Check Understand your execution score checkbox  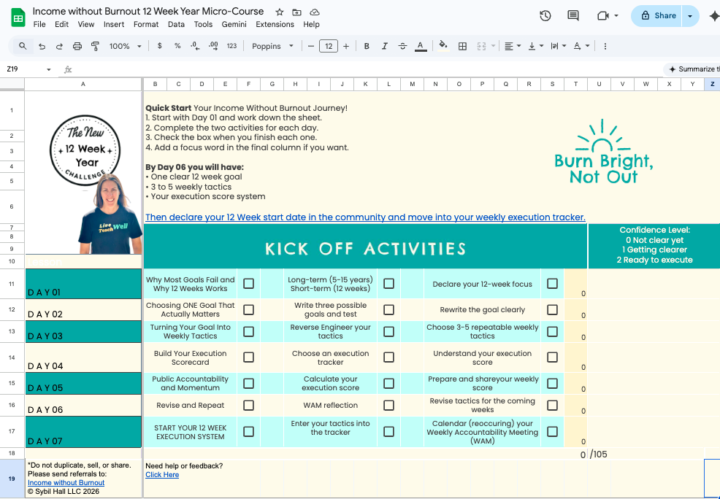[x=552, y=357]
